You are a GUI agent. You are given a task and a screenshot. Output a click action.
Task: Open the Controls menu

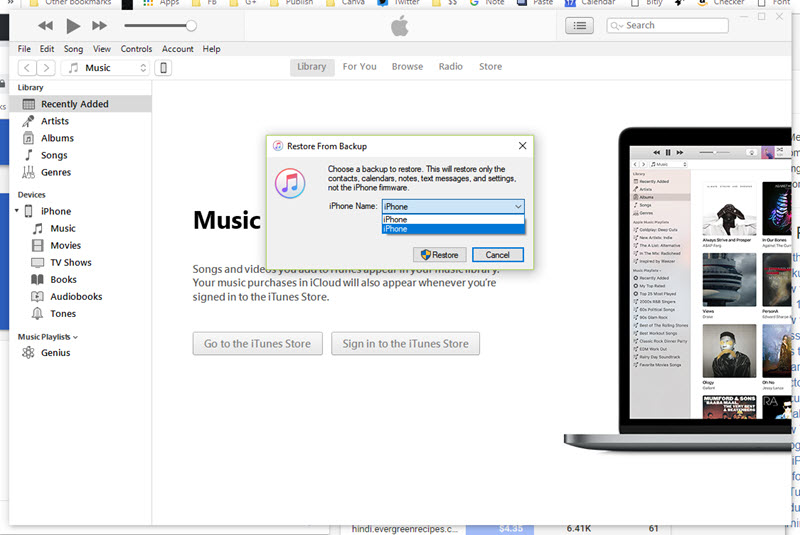136,49
